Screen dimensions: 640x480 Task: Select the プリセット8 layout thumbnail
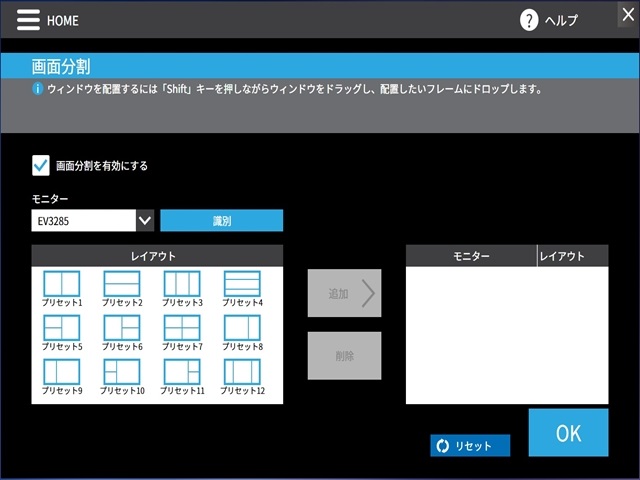pos(242,327)
